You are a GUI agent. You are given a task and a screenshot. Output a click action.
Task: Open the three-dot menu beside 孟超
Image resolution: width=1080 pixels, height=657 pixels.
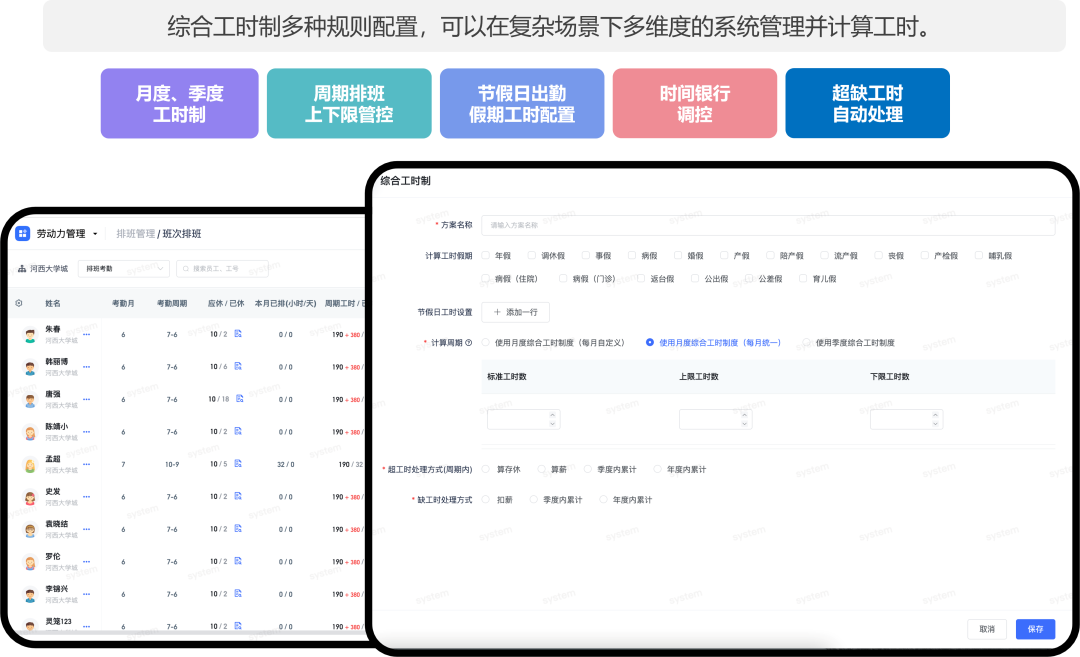point(87,464)
